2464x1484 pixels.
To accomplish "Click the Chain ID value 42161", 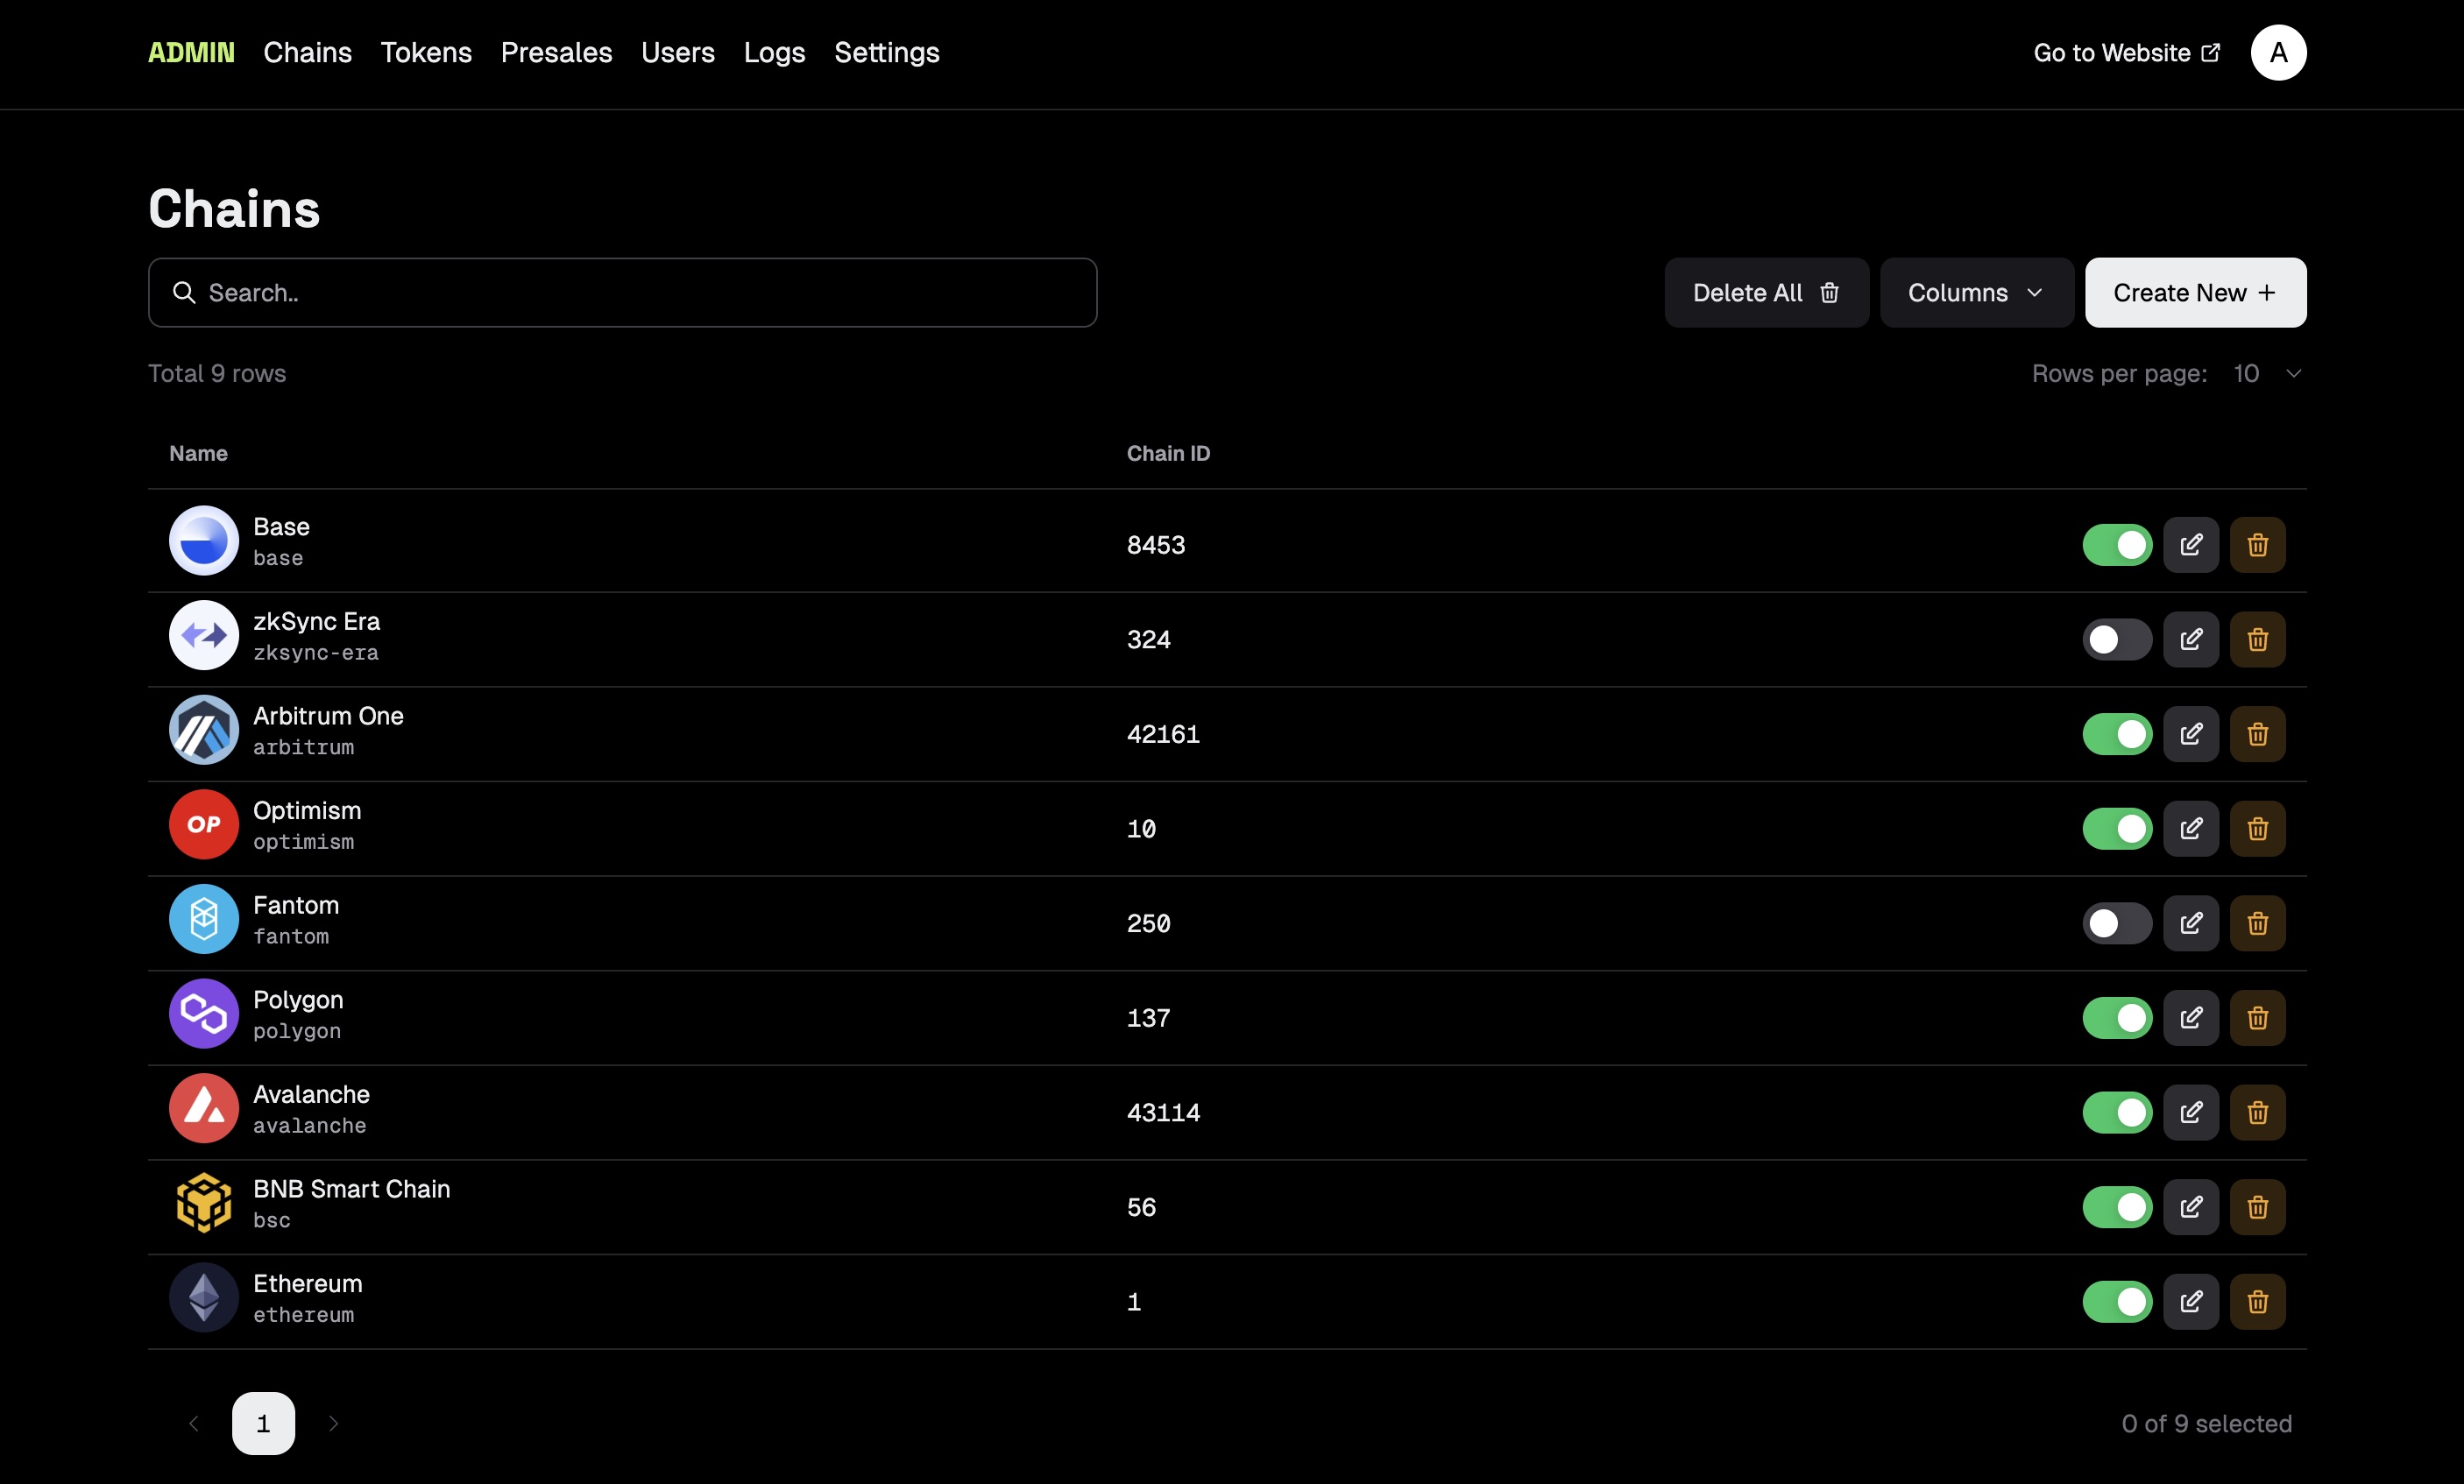I will coord(1163,734).
